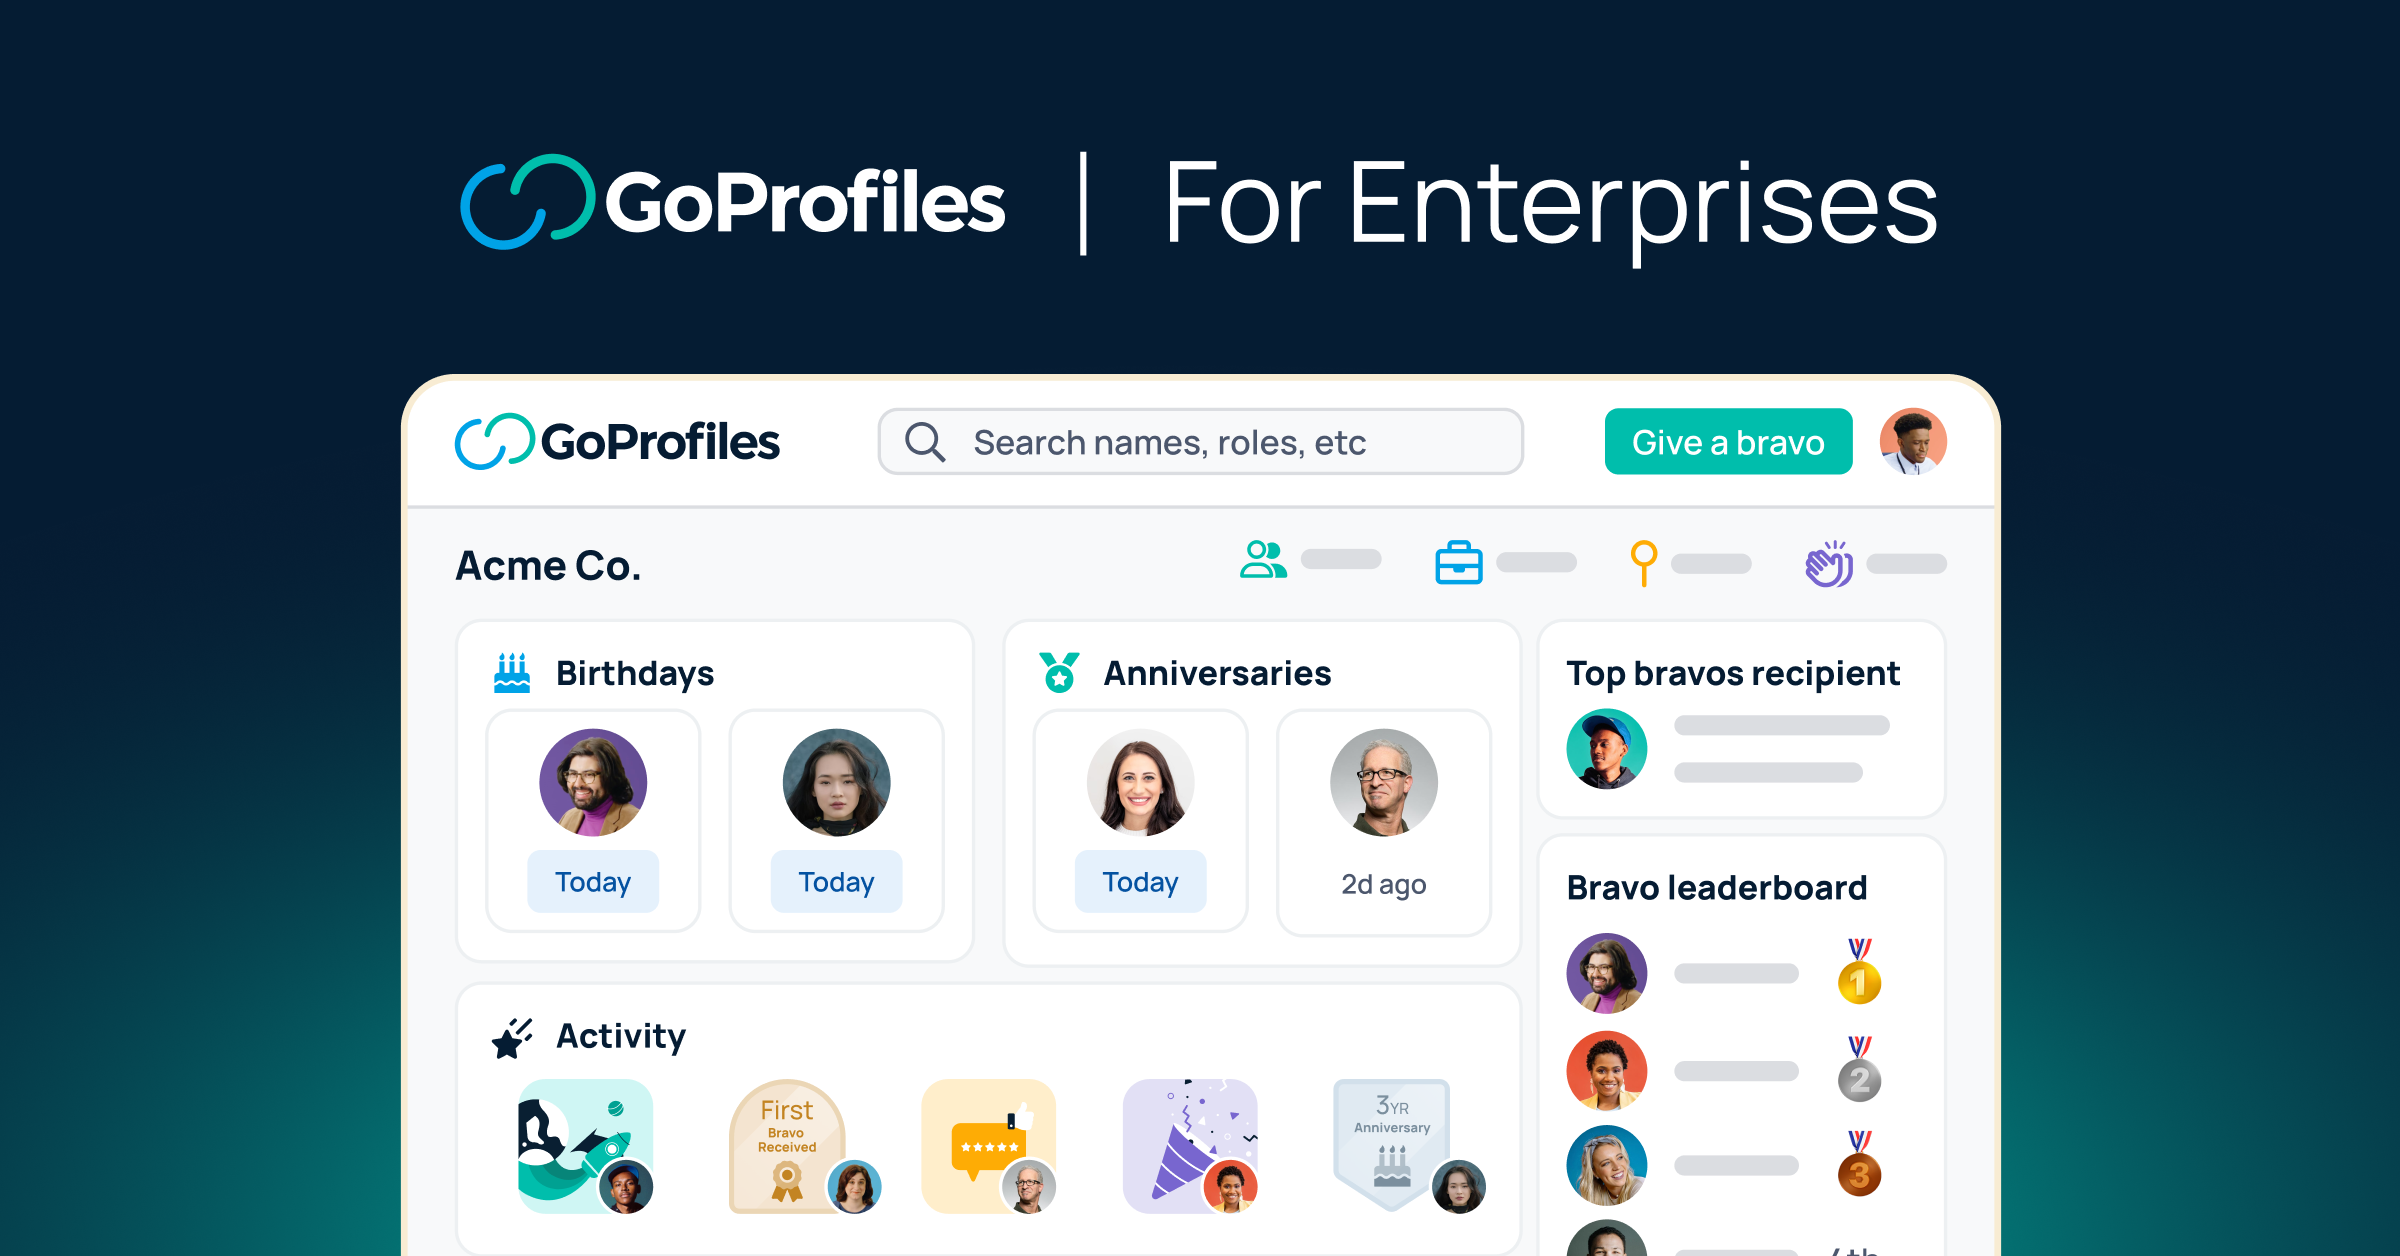This screenshot has width=2400, height=1256.
Task: Select the medal icon next to Anniversaries
Action: coord(1058,672)
